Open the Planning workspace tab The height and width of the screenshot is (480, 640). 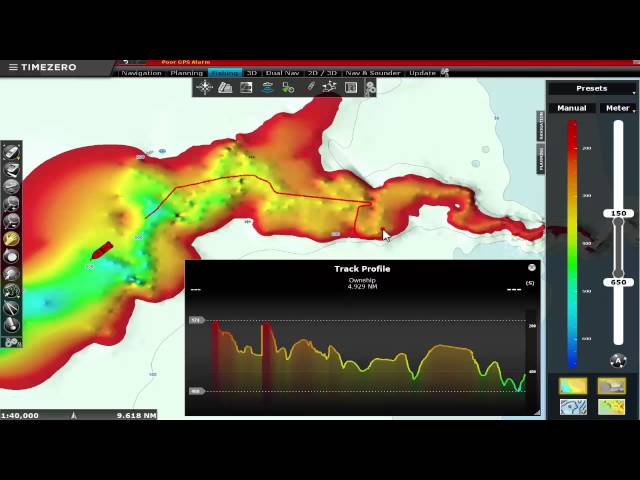pos(186,73)
